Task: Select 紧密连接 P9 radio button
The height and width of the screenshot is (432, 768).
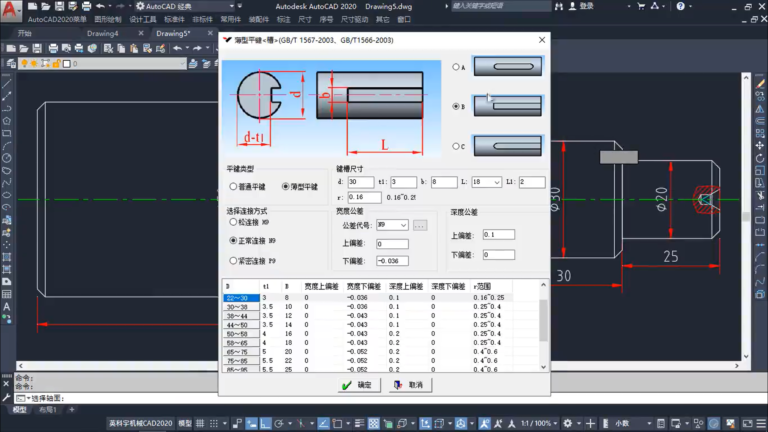Action: click(233, 261)
